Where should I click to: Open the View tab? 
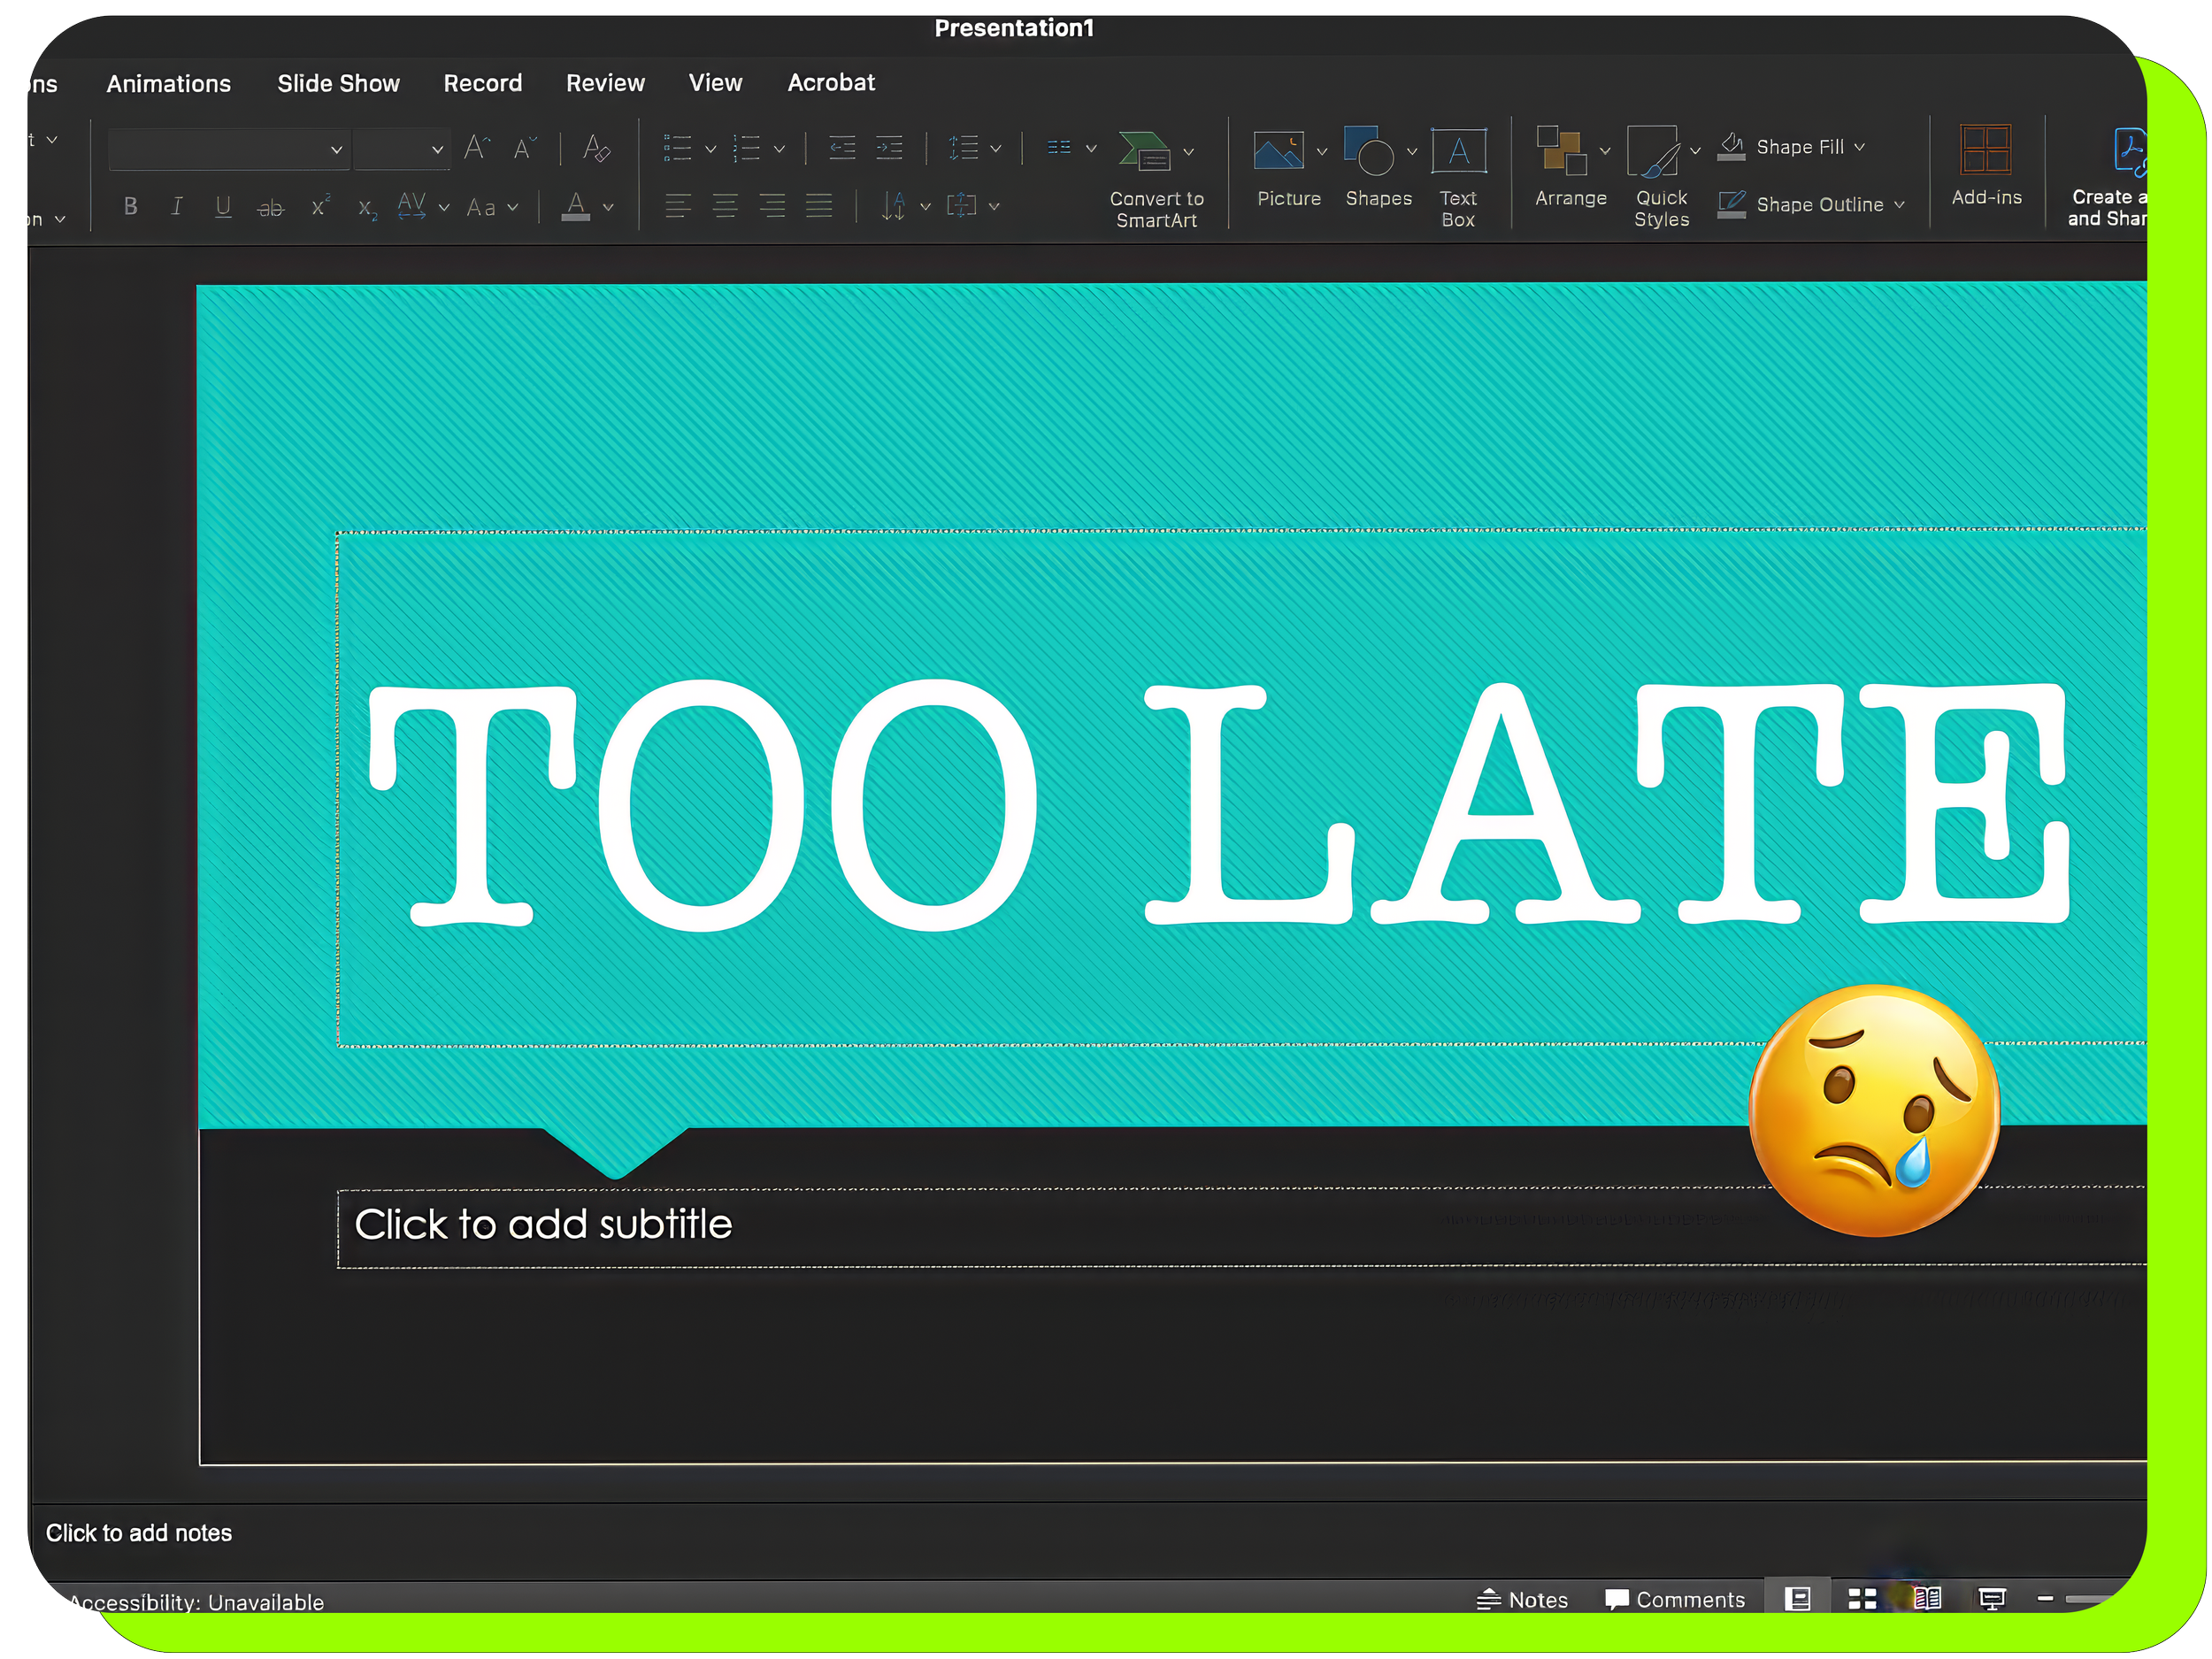click(715, 83)
